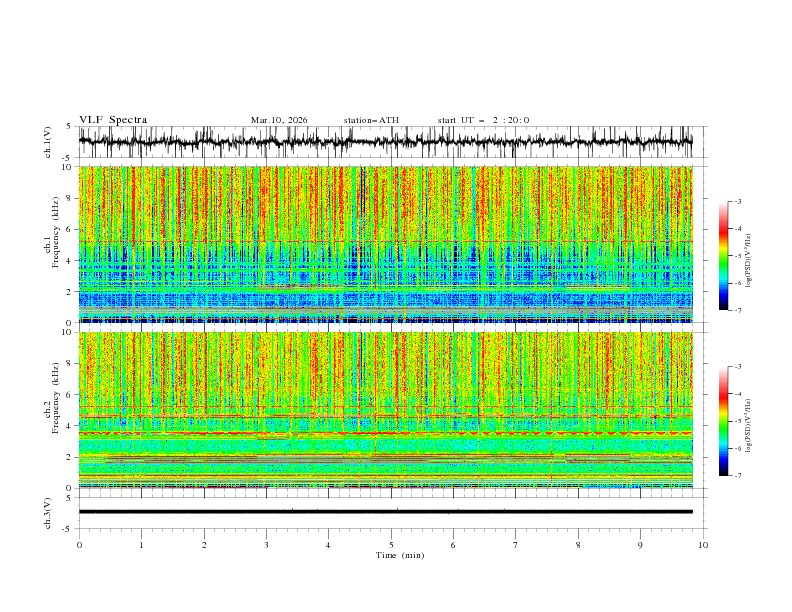Click the time axis tick label "3"
Screen dimensions: 792x612
[266, 545]
